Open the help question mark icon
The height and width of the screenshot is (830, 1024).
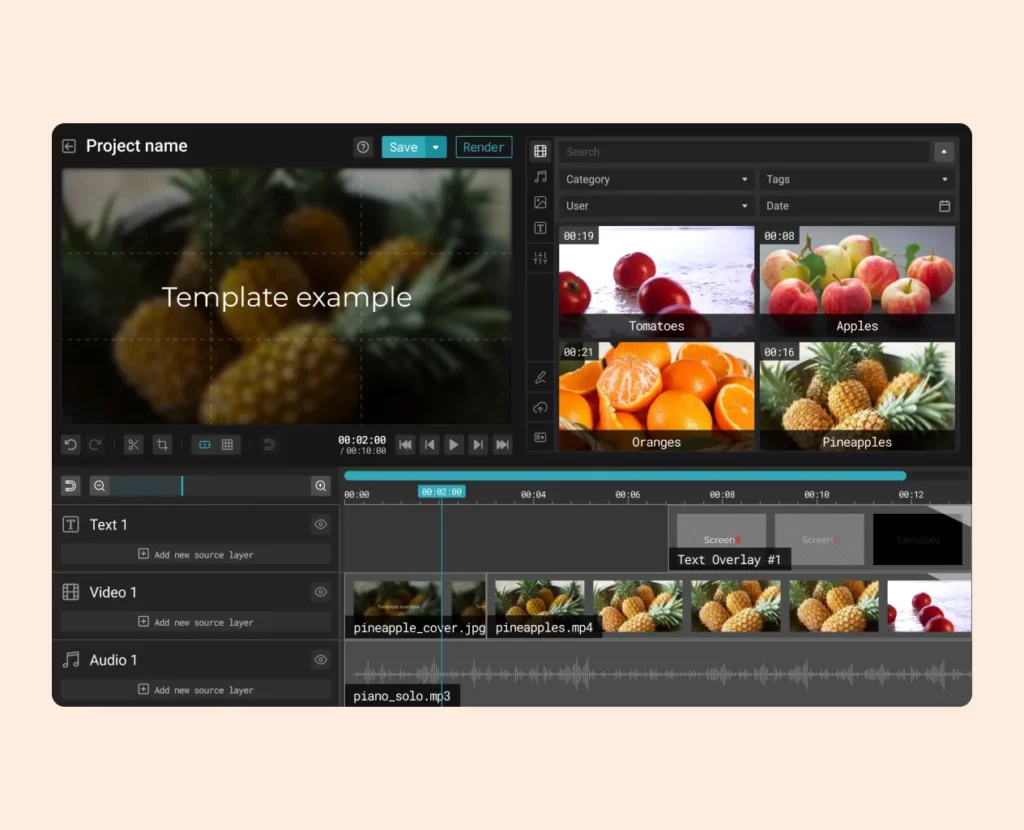(363, 147)
